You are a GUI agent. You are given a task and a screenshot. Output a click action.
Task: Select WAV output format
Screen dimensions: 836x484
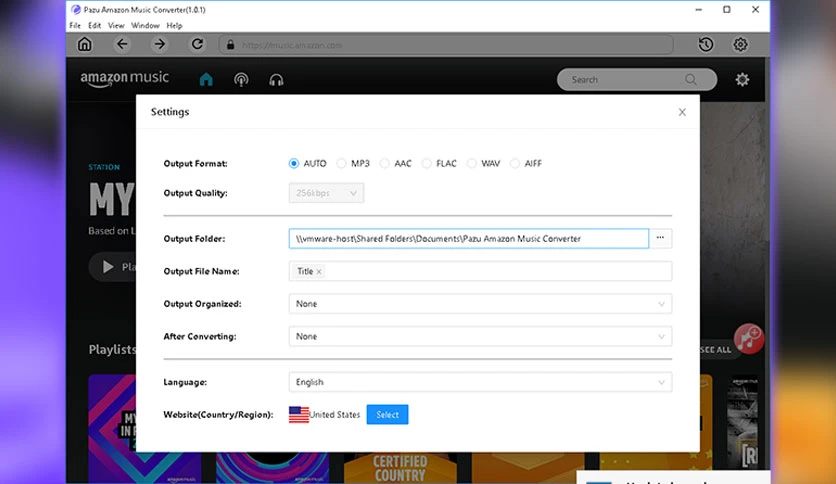pyautogui.click(x=471, y=164)
